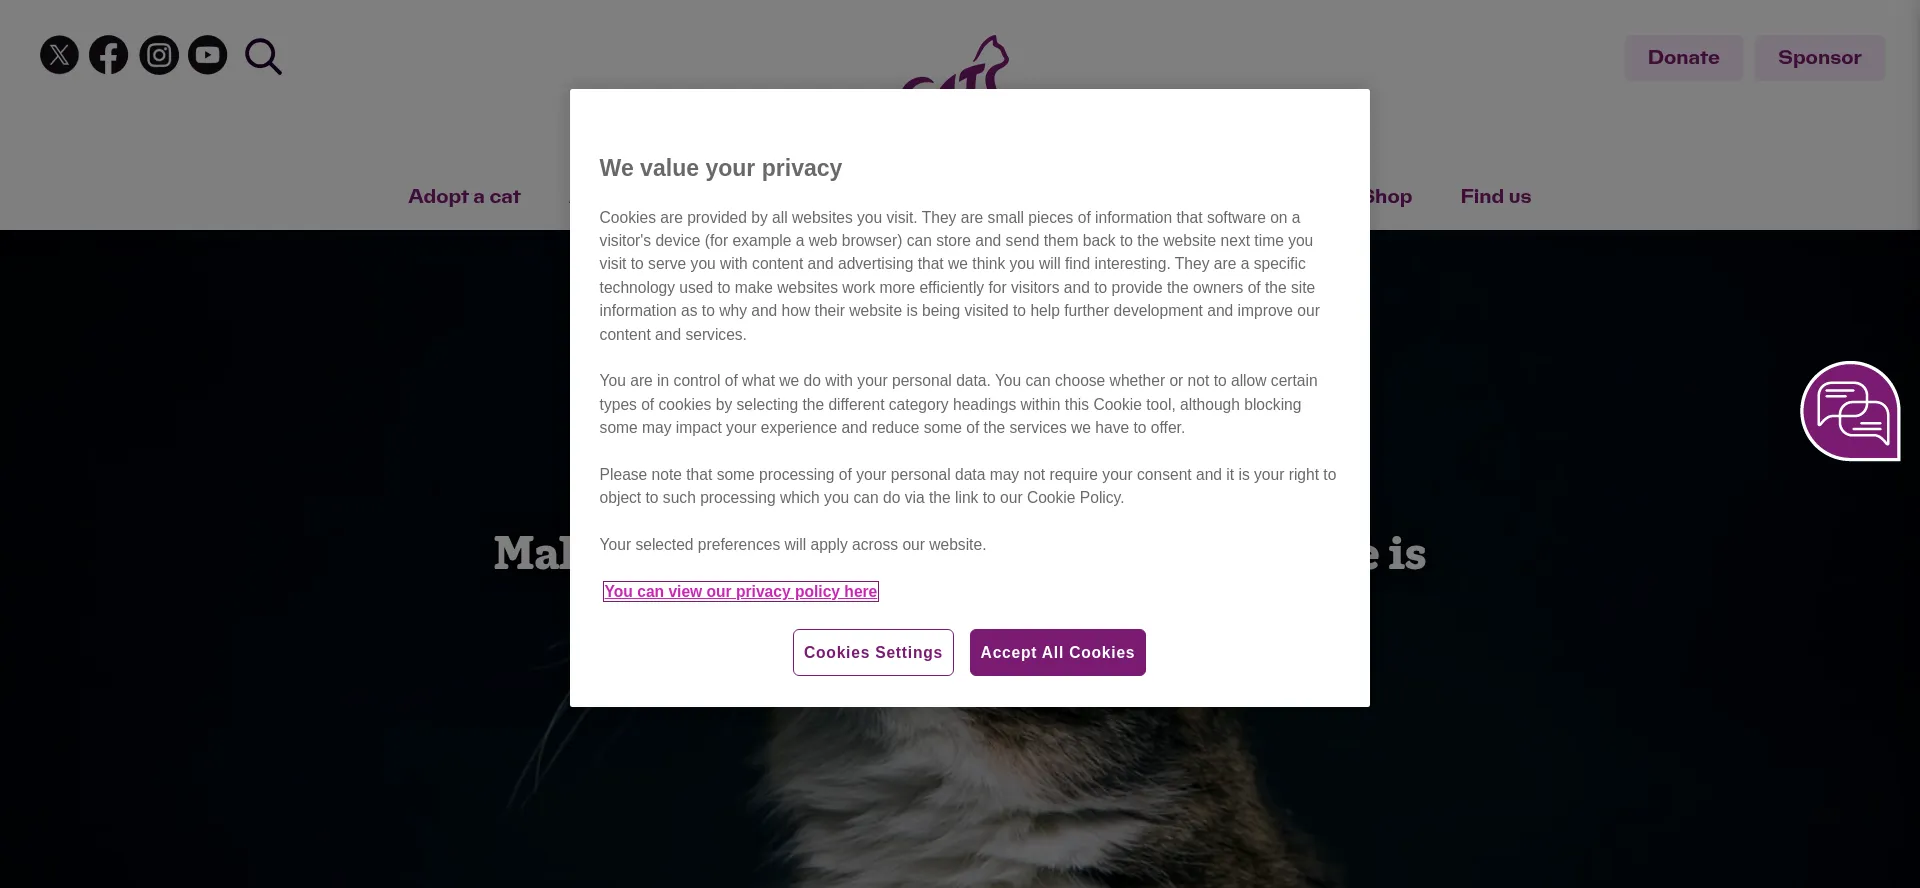Open the Adopt a cat menu
Screen dimensions: 1920x888
pyautogui.click(x=464, y=197)
